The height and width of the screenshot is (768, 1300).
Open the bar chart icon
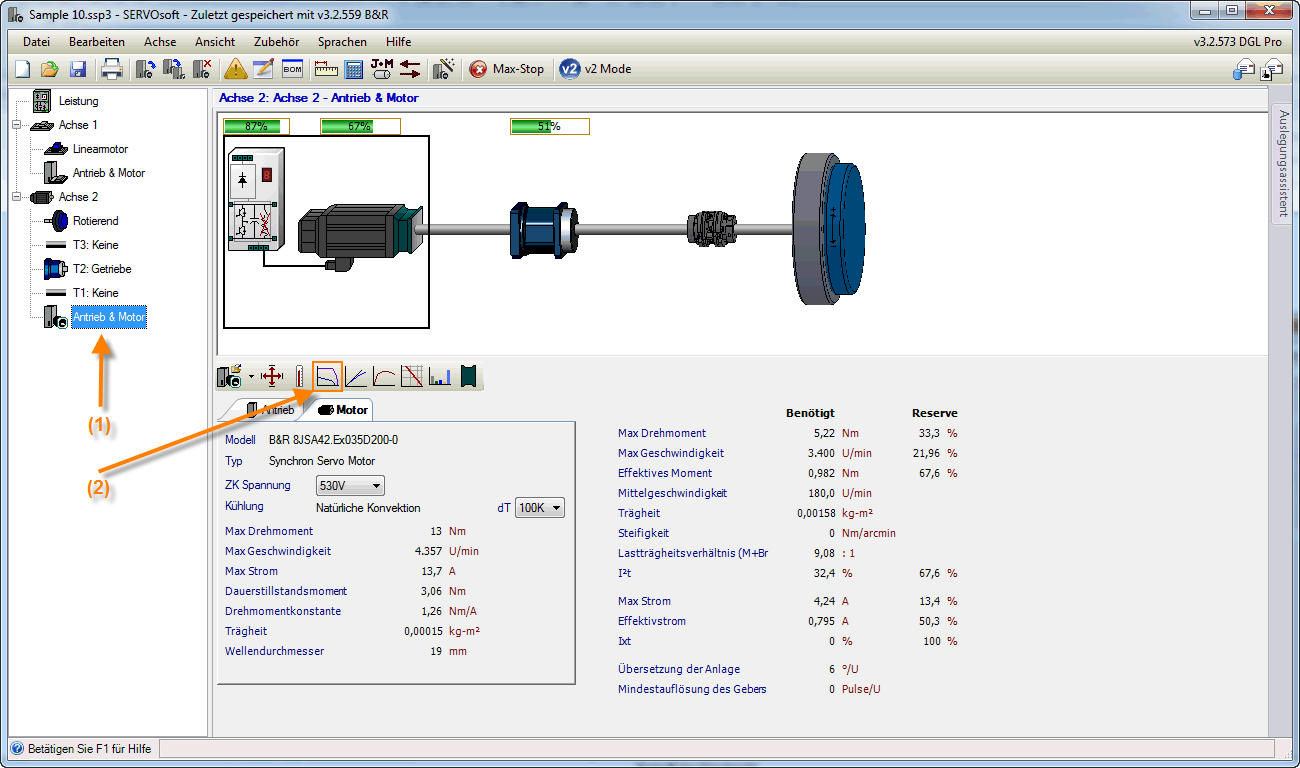[440, 376]
